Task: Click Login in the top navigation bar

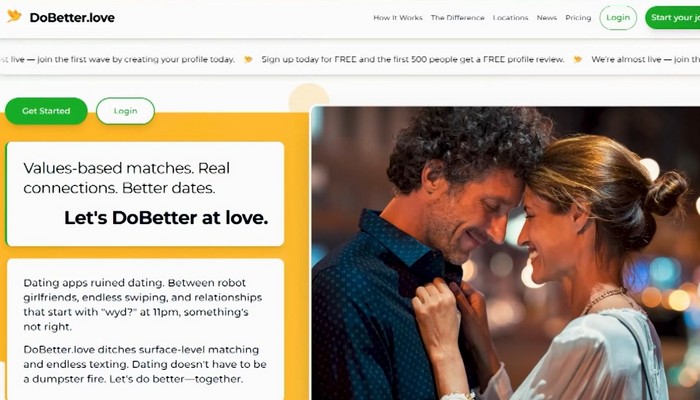Action: pos(618,18)
